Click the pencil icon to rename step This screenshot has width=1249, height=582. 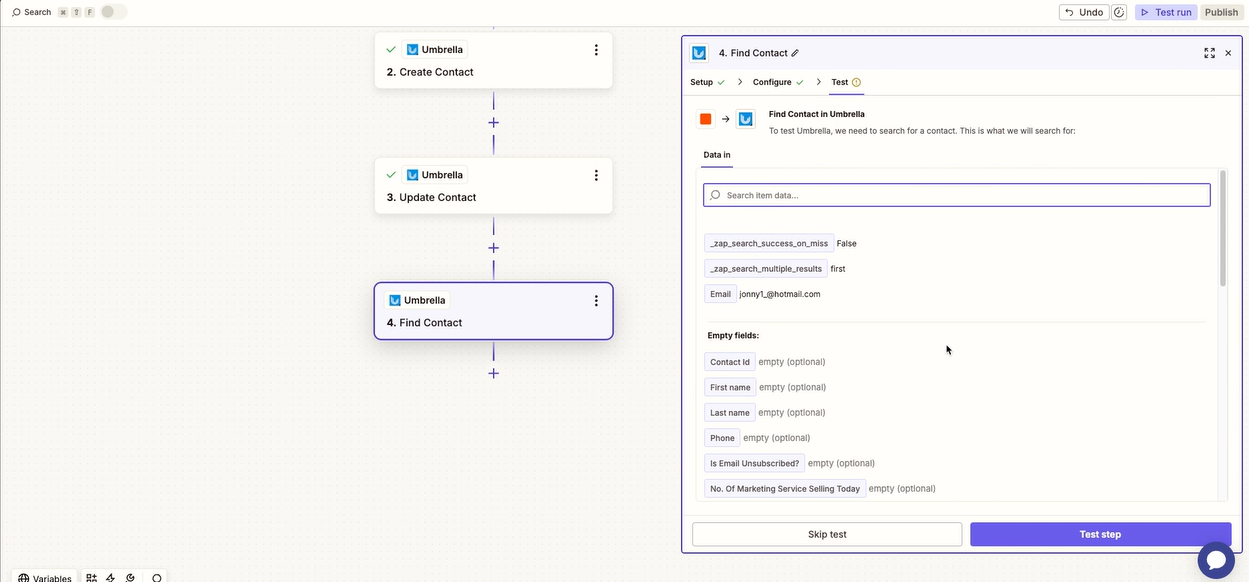coord(796,53)
